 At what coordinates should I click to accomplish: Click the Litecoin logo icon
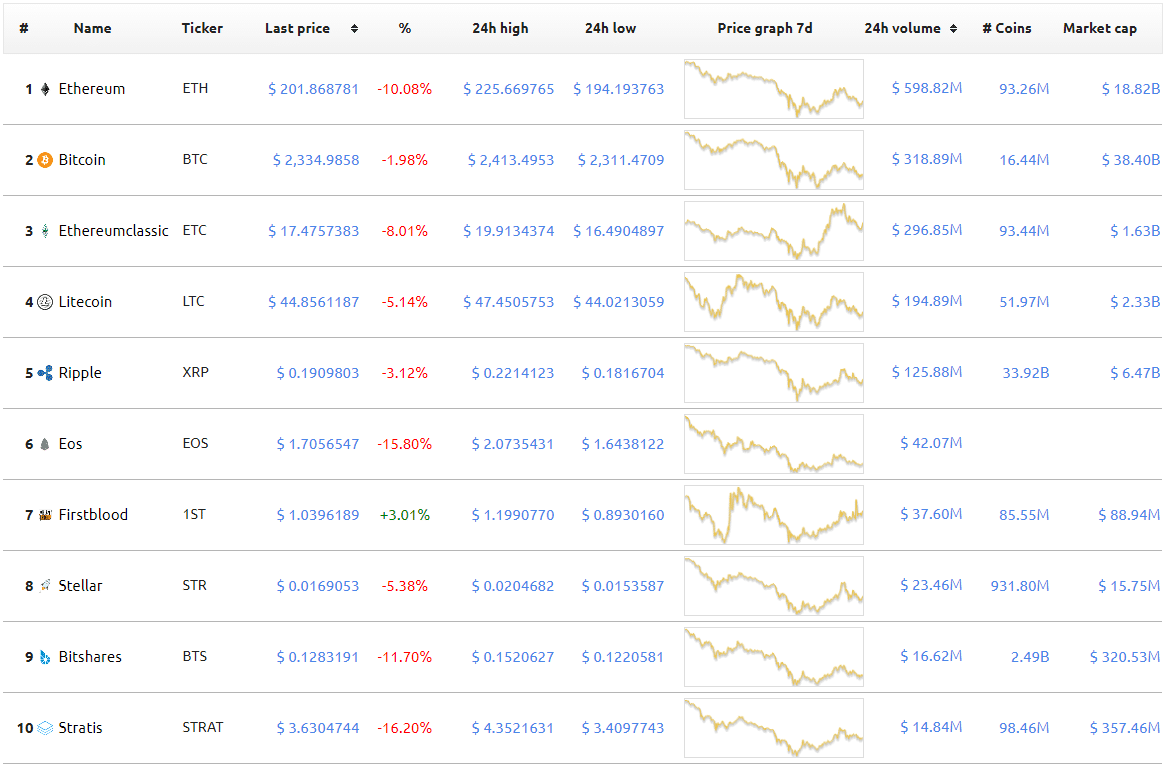45,302
